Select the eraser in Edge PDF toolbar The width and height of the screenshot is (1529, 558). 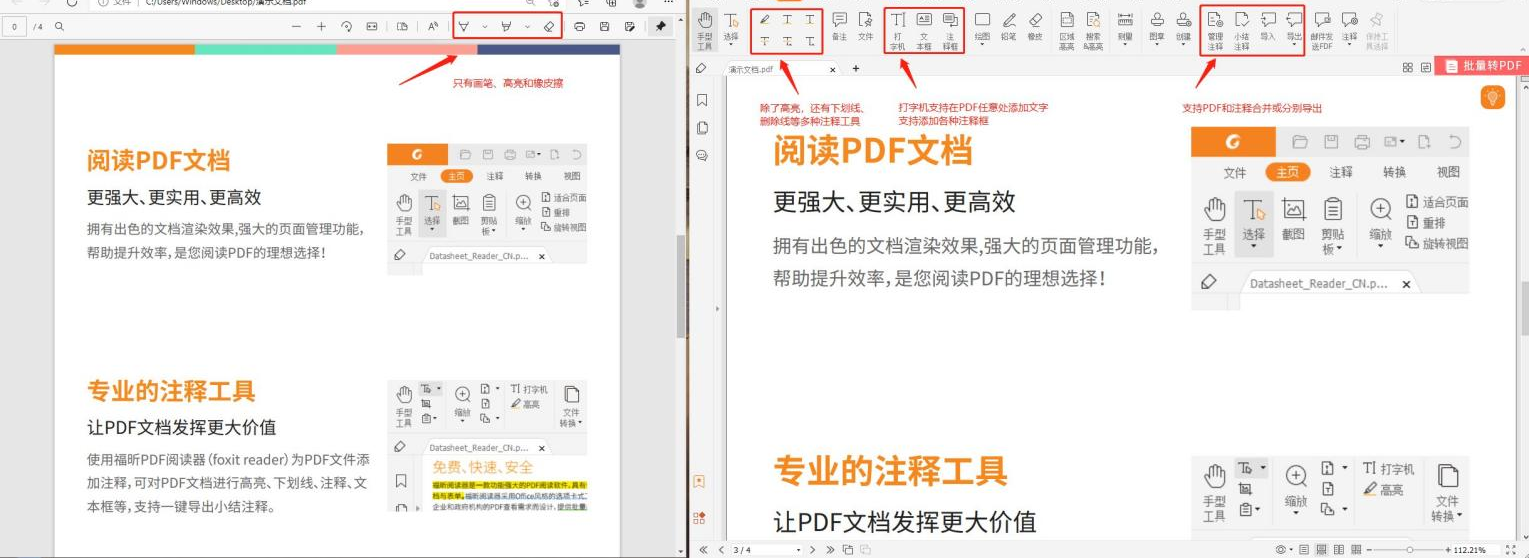tap(549, 26)
